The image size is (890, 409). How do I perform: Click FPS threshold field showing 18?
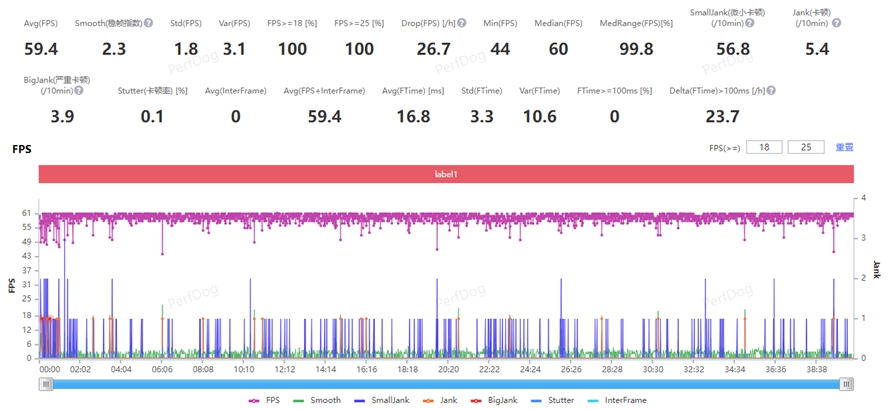pos(762,147)
